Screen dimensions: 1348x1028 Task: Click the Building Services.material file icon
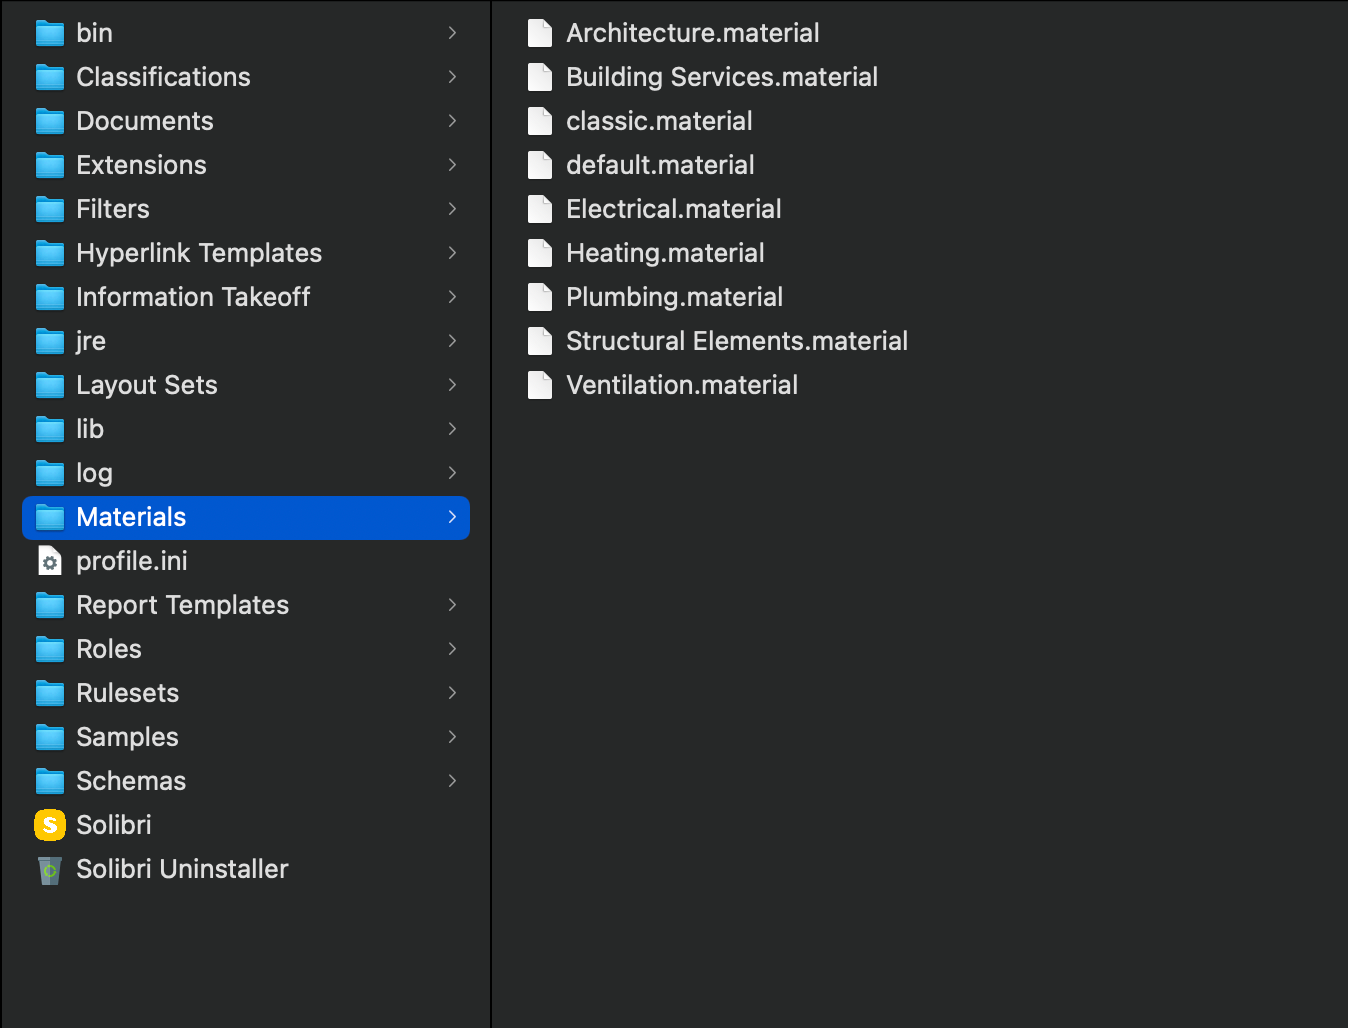[540, 77]
